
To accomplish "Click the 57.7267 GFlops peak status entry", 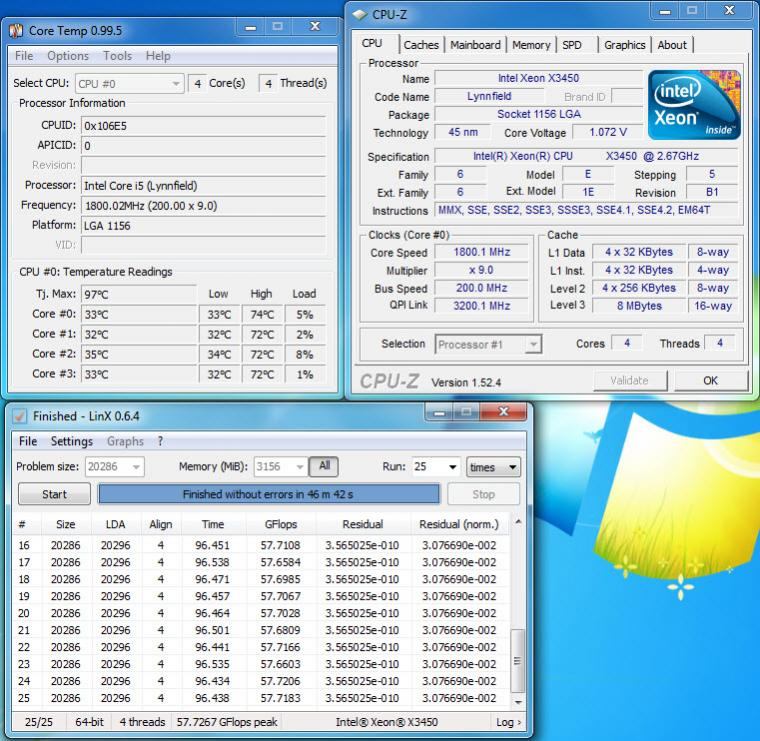I will point(227,722).
